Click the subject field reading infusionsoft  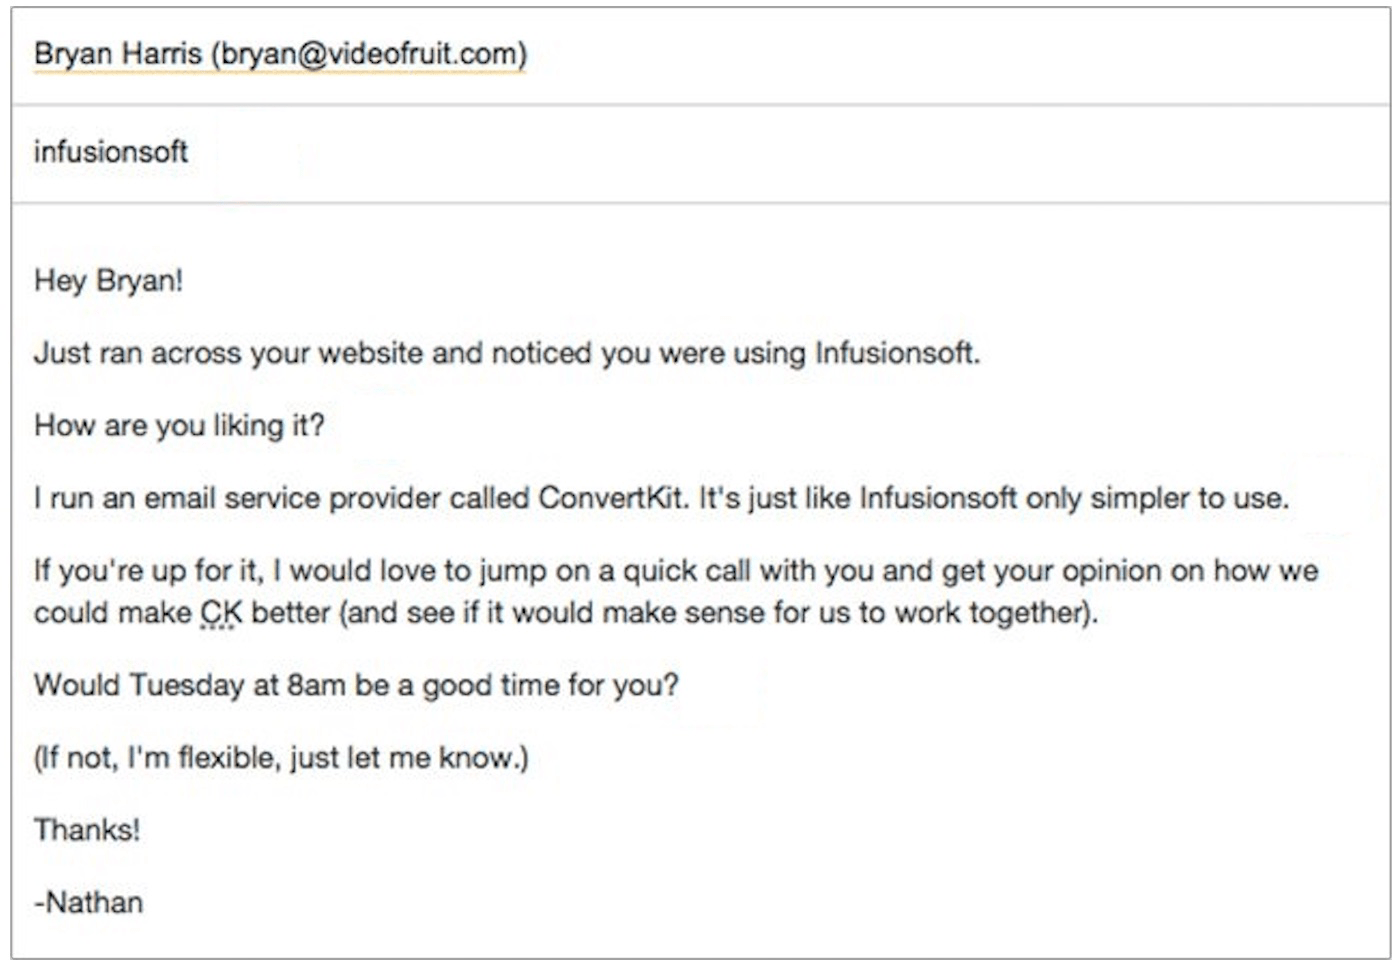[700, 153]
